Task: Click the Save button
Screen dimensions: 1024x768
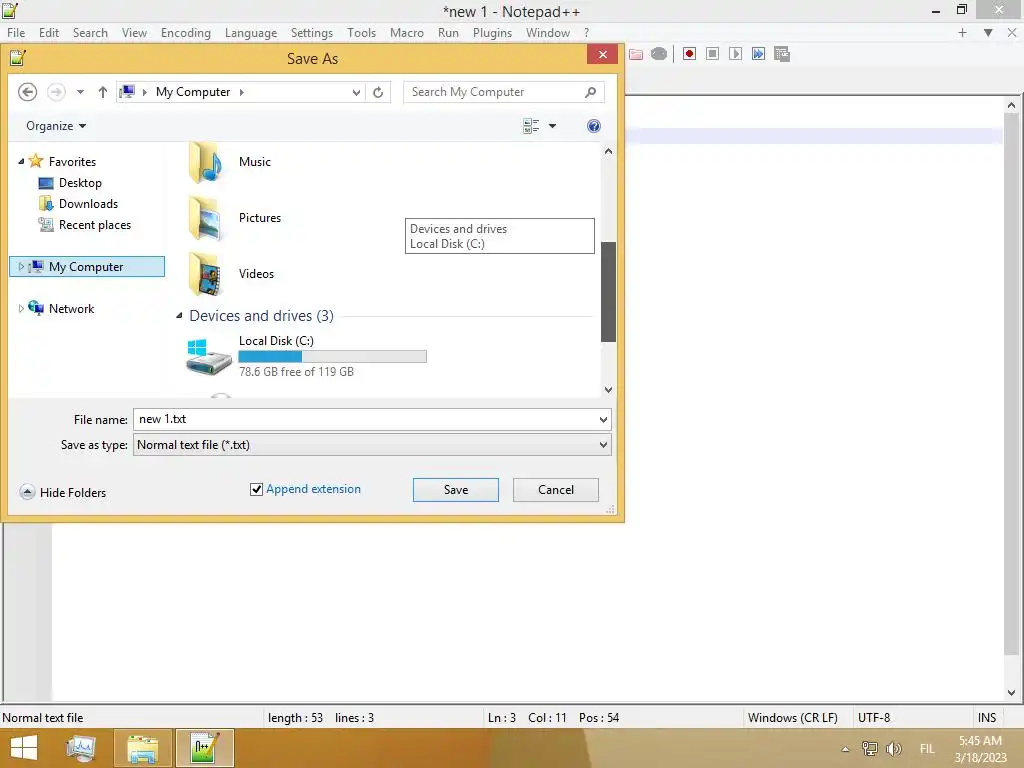Action: [x=456, y=490]
